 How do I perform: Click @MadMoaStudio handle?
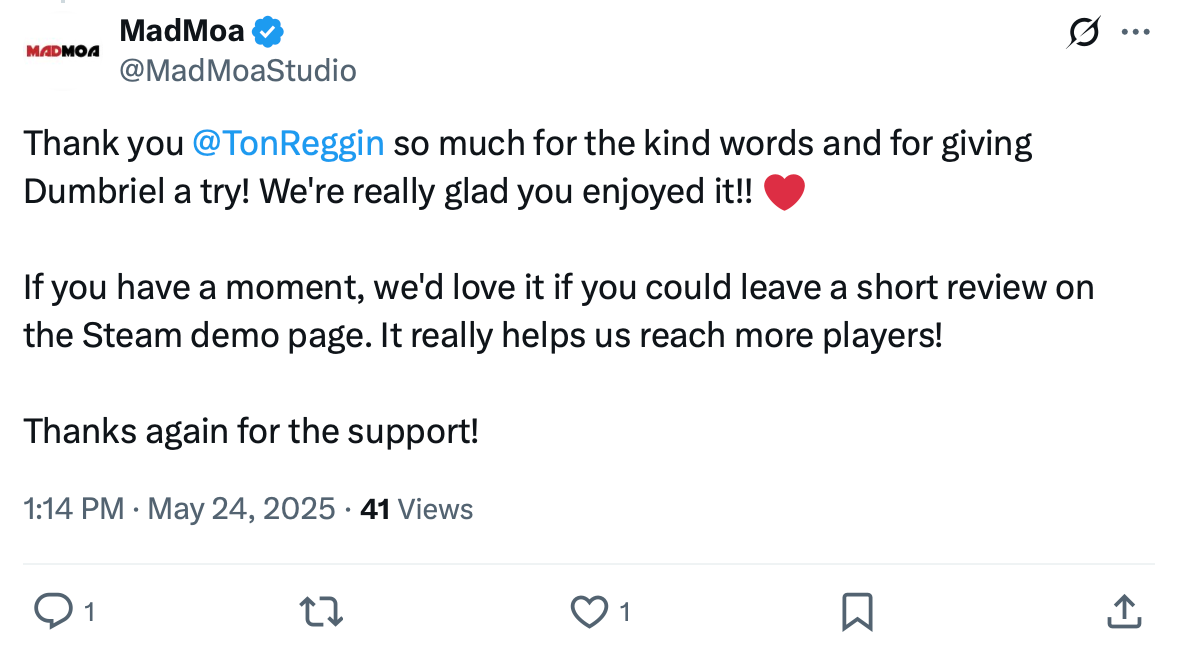pos(237,70)
